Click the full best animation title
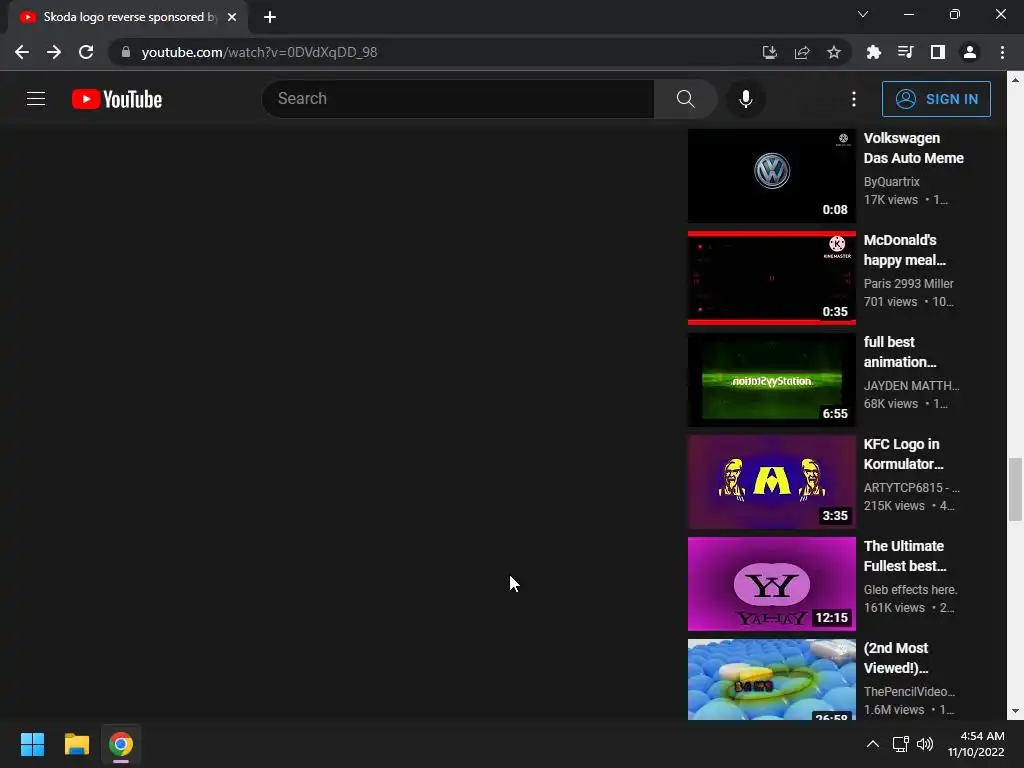Image resolution: width=1024 pixels, height=768 pixels. pyautogui.click(x=900, y=352)
